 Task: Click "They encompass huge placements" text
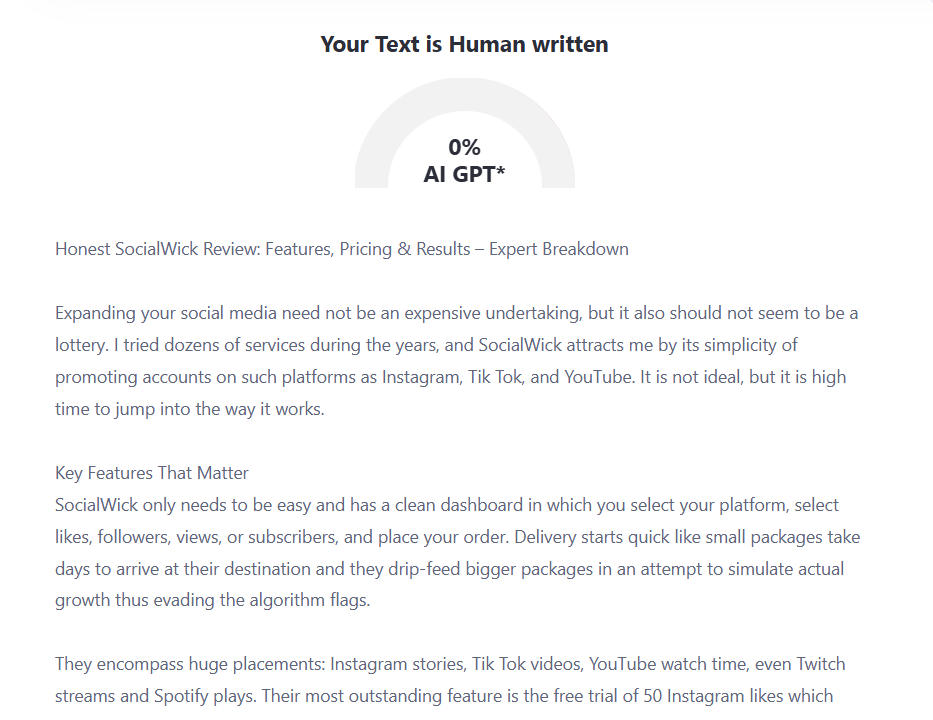pos(188,664)
